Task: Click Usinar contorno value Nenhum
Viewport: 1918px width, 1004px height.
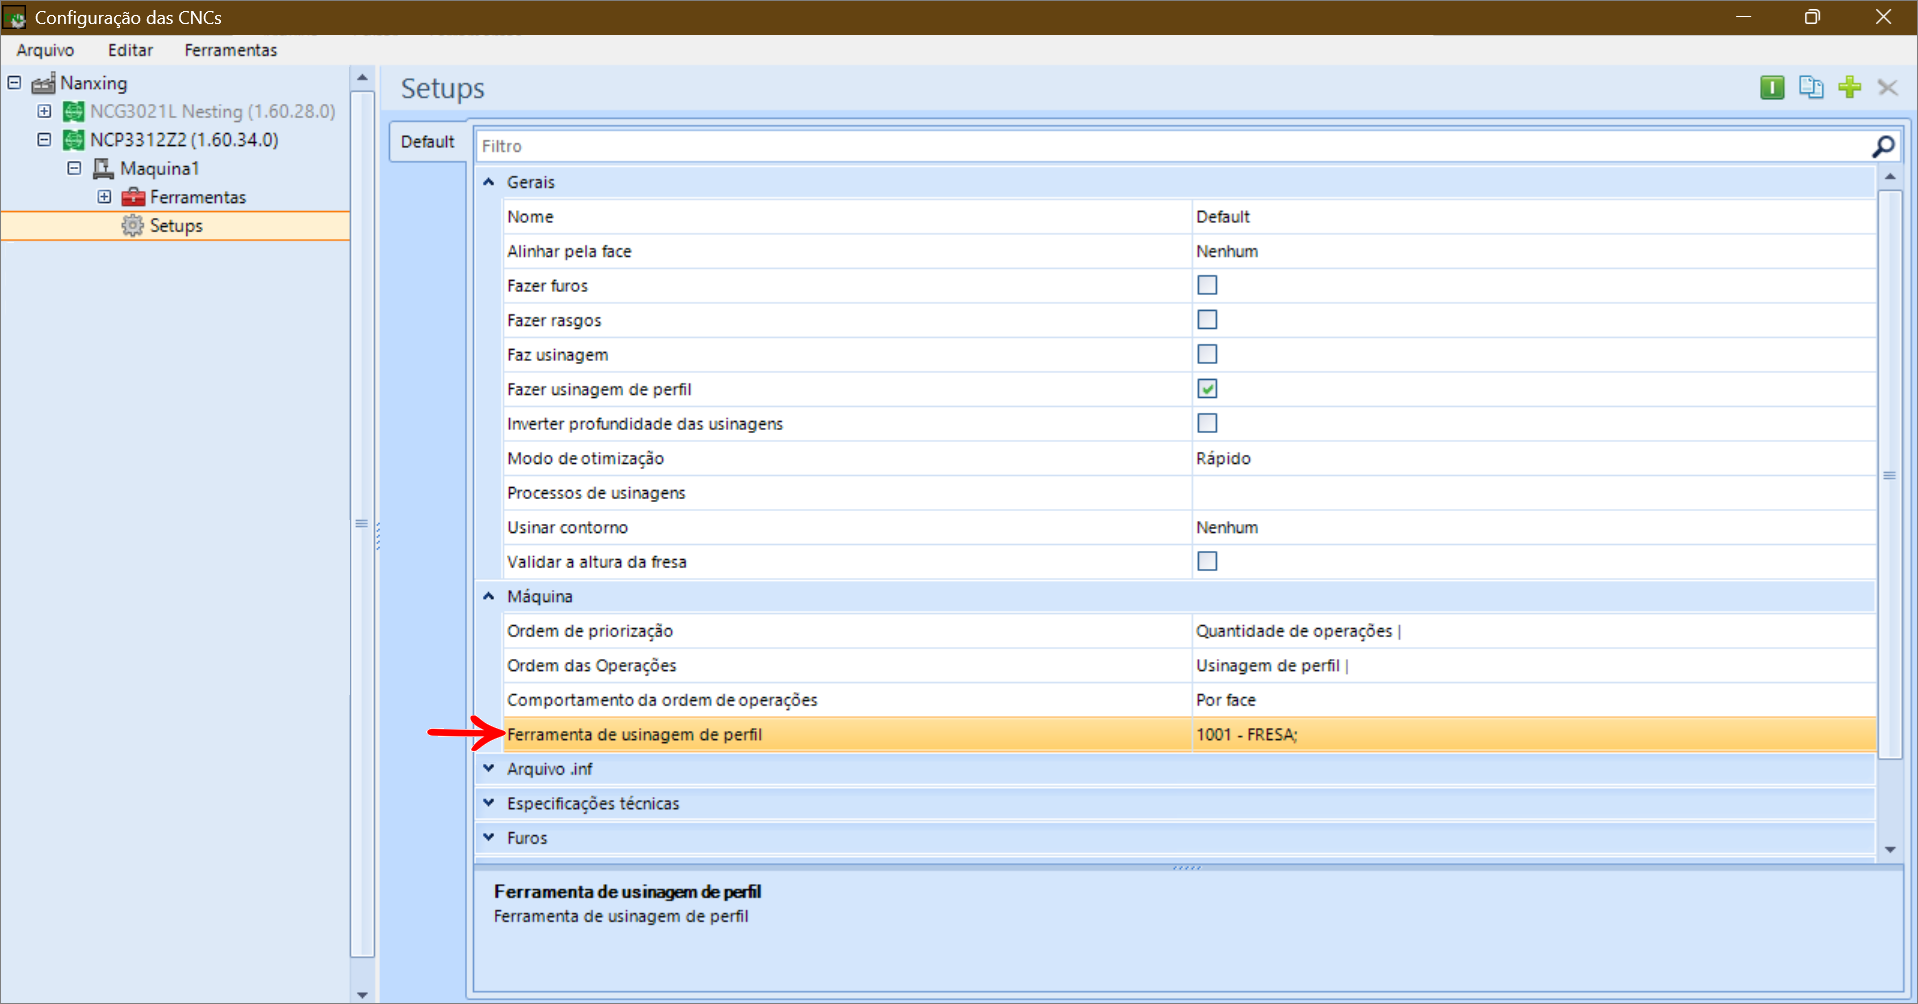Action: [x=1227, y=527]
